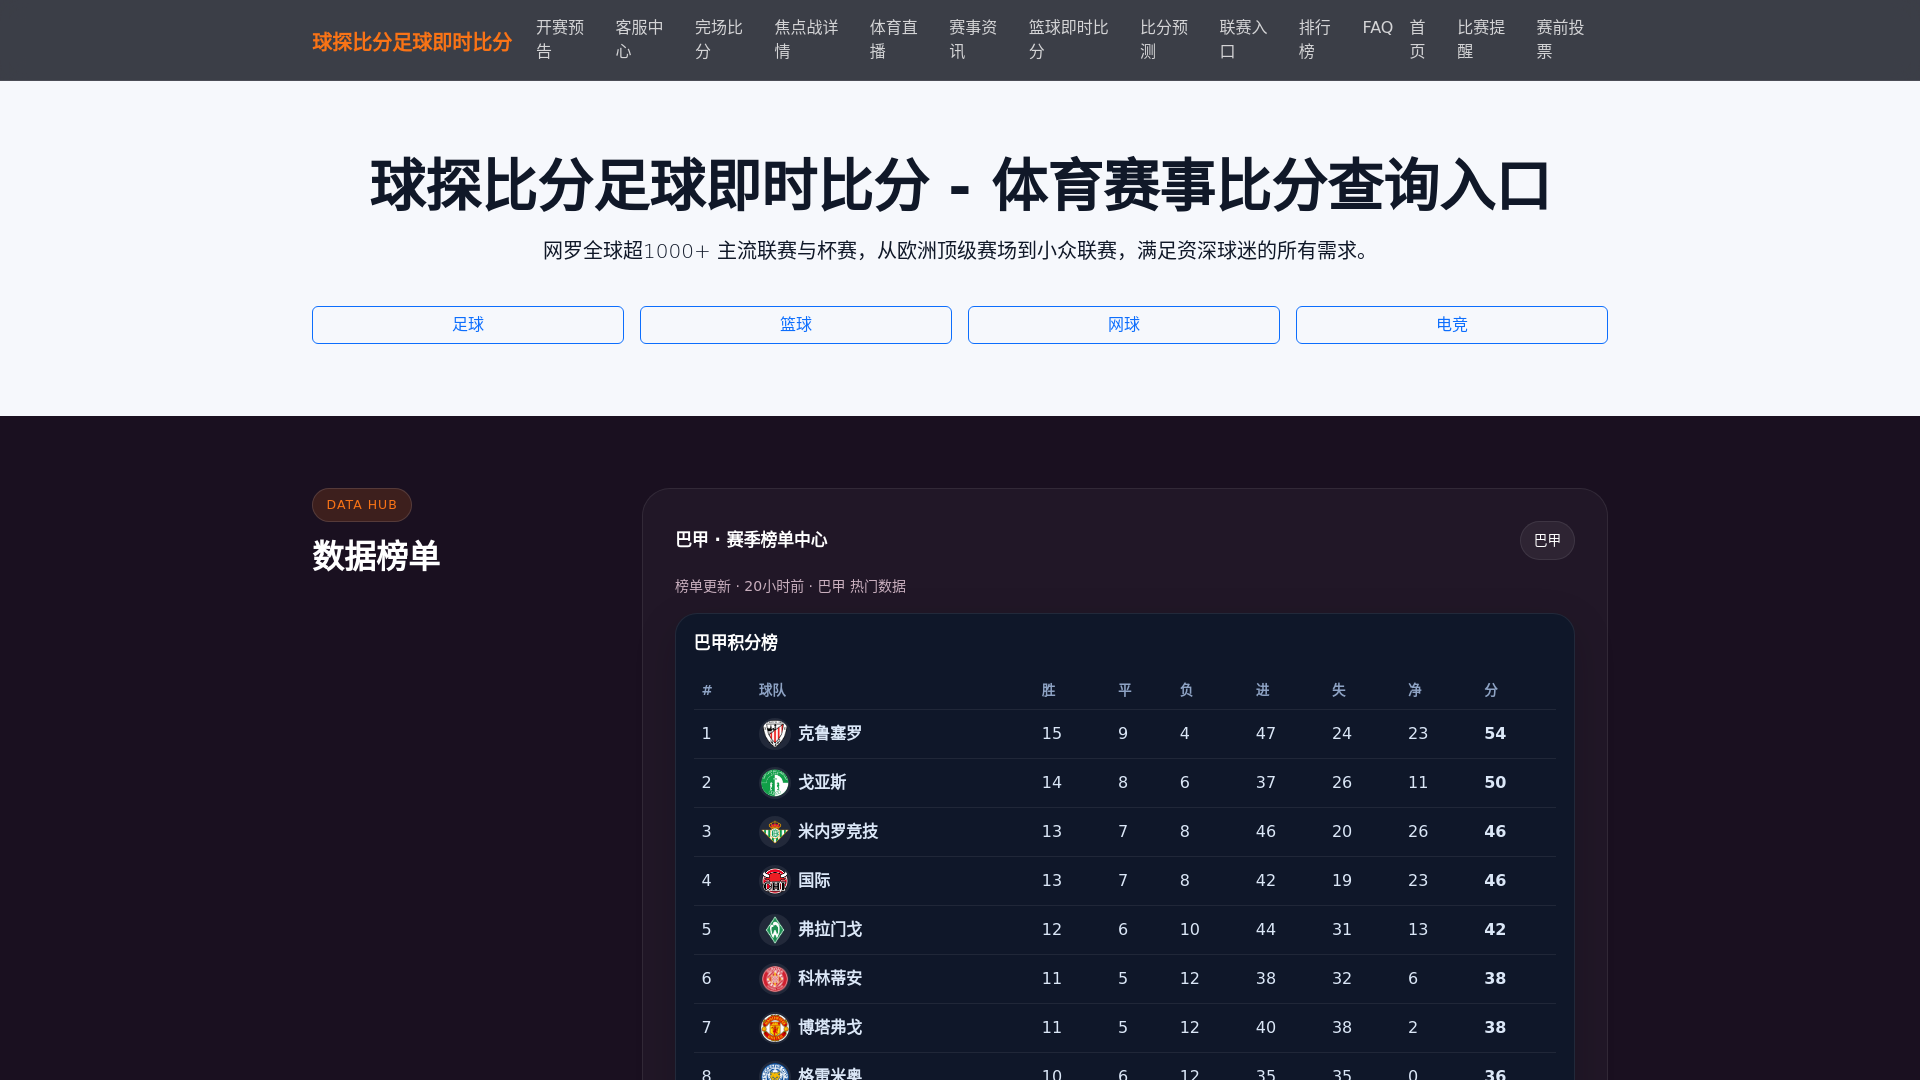Click the 球队 column header
The width and height of the screenshot is (1920, 1080).
[772, 691]
